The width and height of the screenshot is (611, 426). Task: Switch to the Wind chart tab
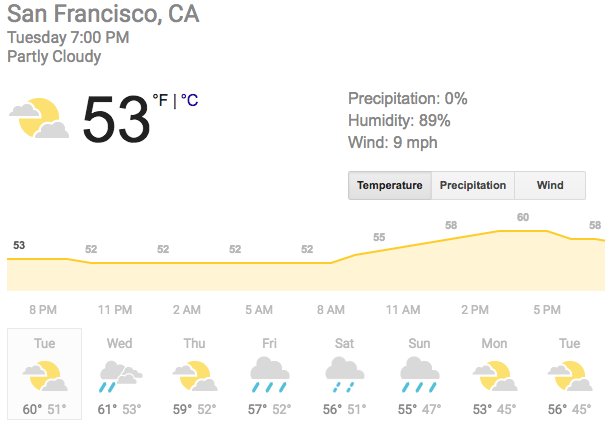(550, 185)
